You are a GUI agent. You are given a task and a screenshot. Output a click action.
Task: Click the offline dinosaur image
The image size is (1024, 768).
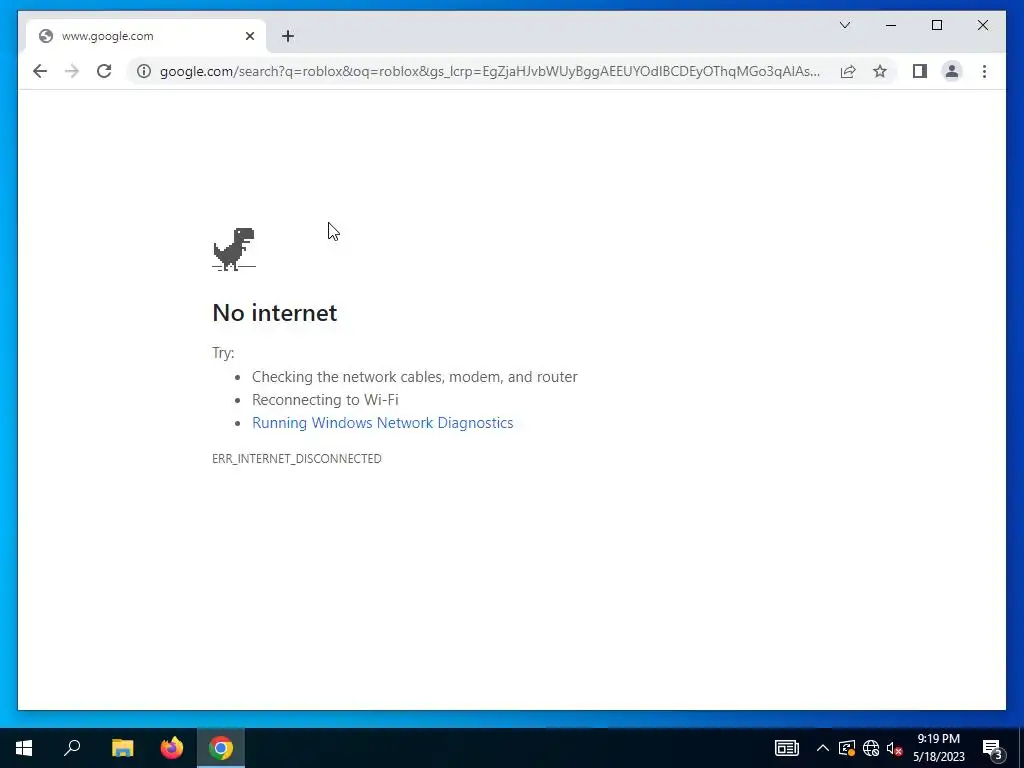234,249
